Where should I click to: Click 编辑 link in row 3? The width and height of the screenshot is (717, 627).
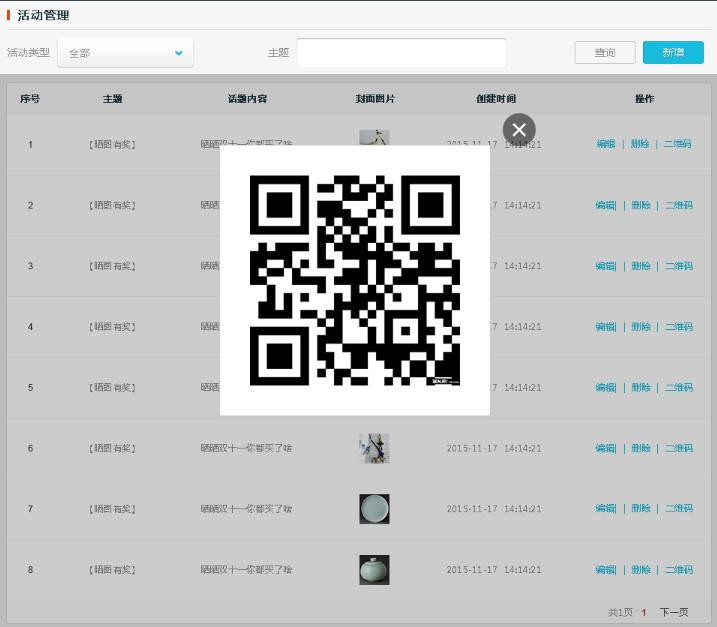(606, 266)
